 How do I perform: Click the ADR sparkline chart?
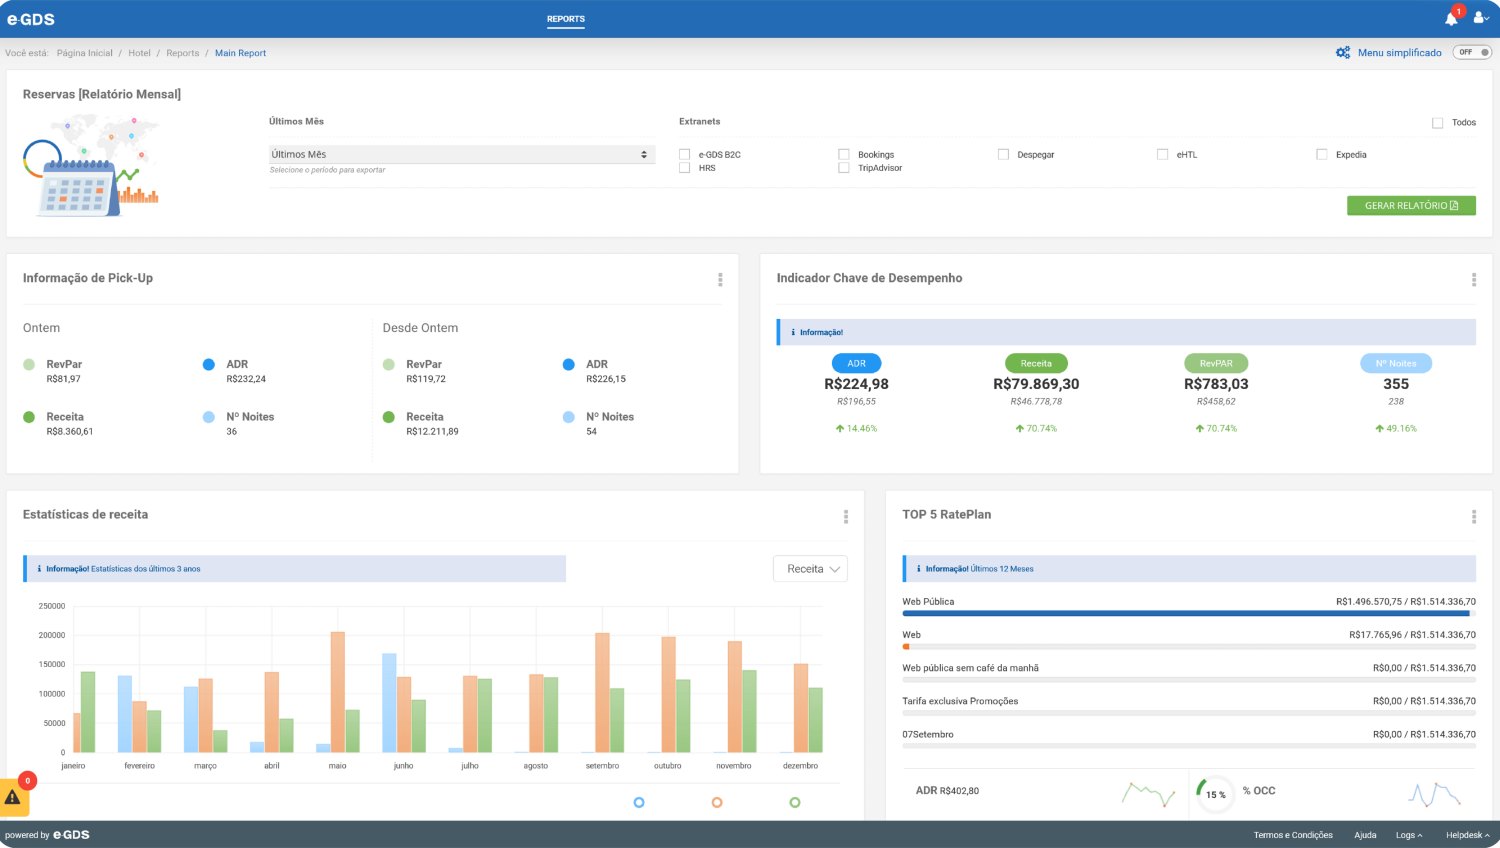pyautogui.click(x=1148, y=795)
